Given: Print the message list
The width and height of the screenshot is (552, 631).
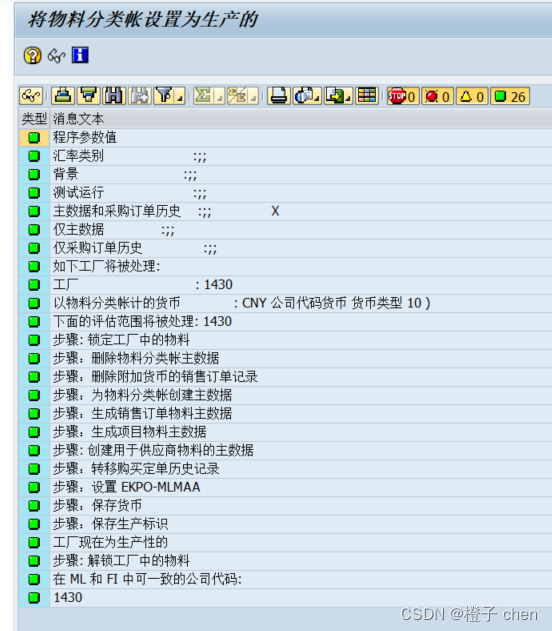Looking at the screenshot, I should [279, 96].
